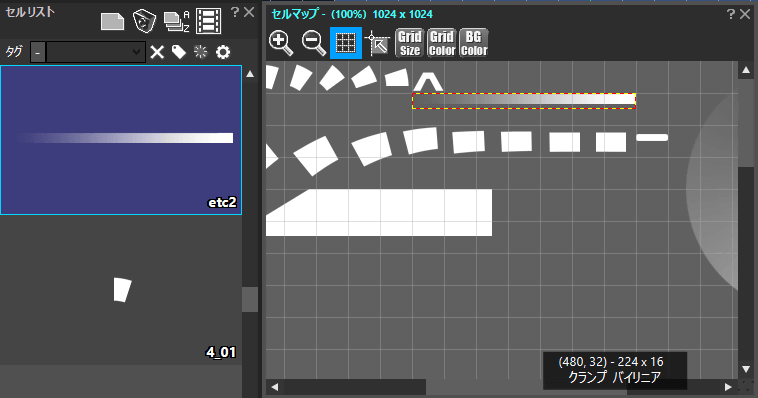The width and height of the screenshot is (758, 398).
Task: Open tag settings gear icon
Action: click(x=223, y=52)
